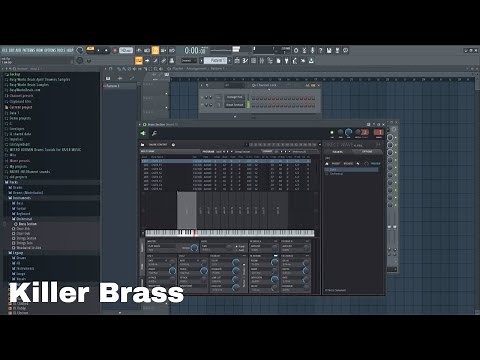Viewport: 480px width, 360px height.
Task: Click the red Record button
Action: 115,50
